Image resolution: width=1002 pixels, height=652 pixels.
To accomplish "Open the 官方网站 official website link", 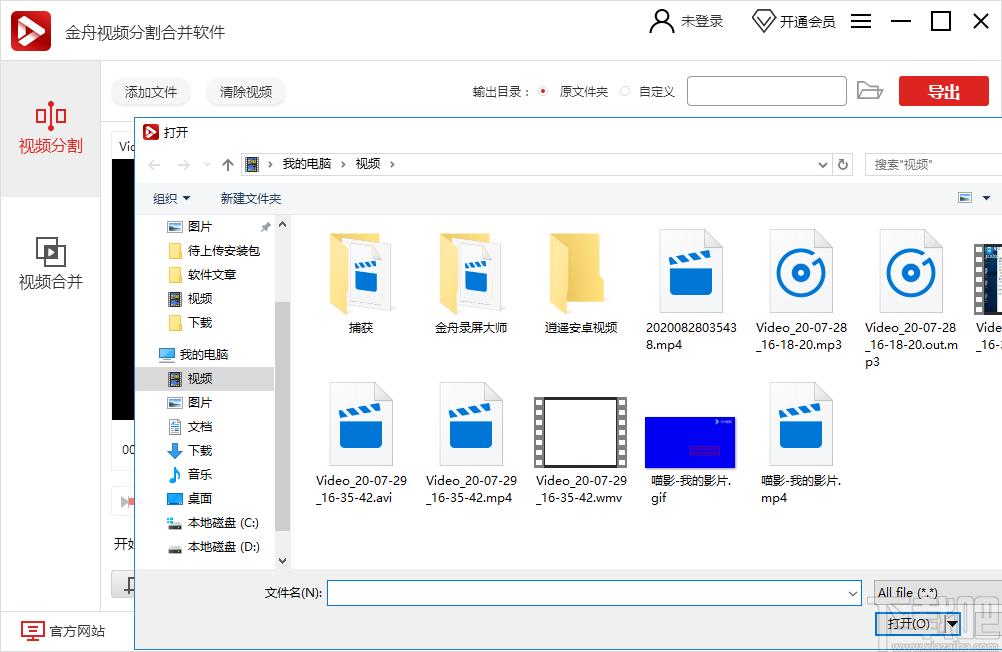I will 63,631.
